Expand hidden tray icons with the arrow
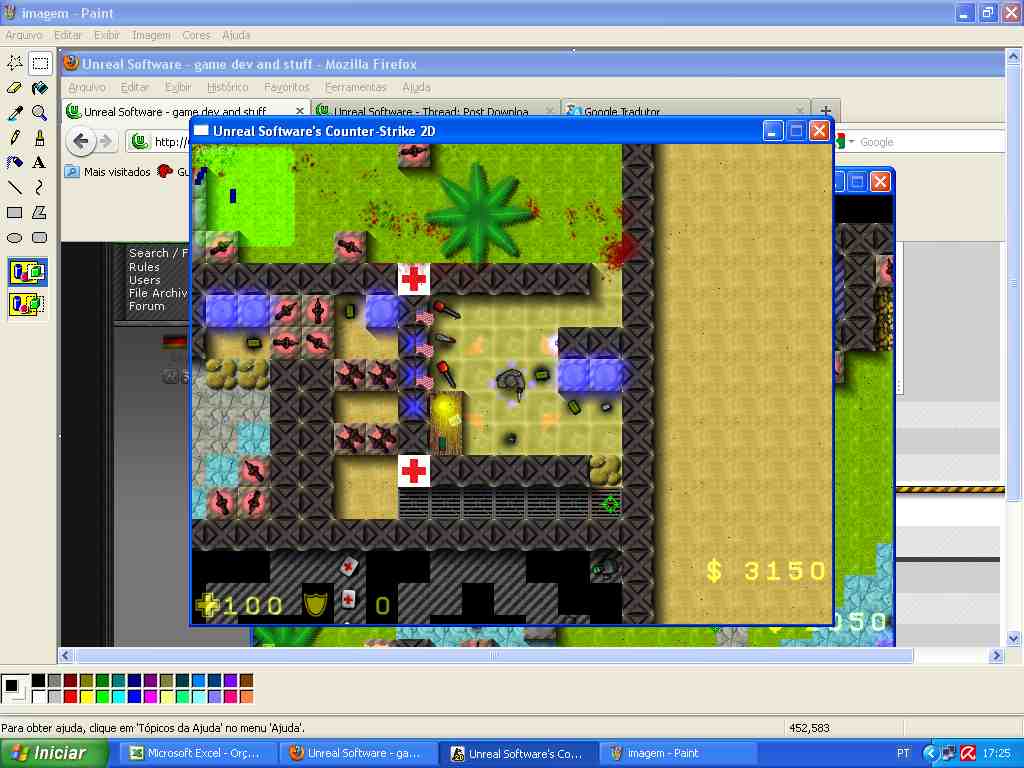 click(x=930, y=754)
